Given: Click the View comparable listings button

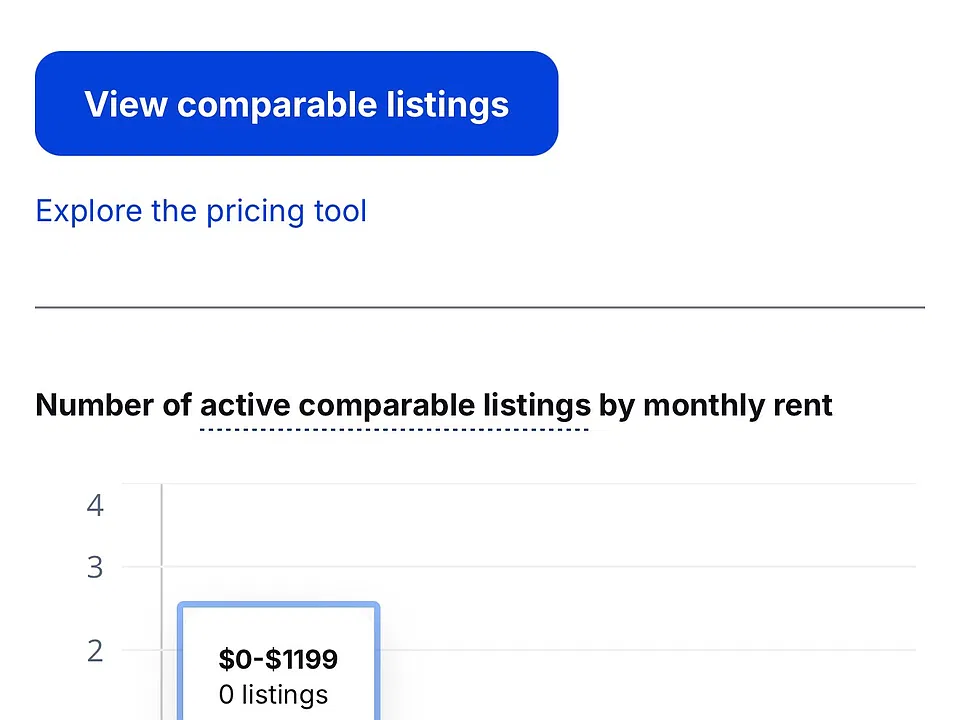Looking at the screenshot, I should 296,103.
